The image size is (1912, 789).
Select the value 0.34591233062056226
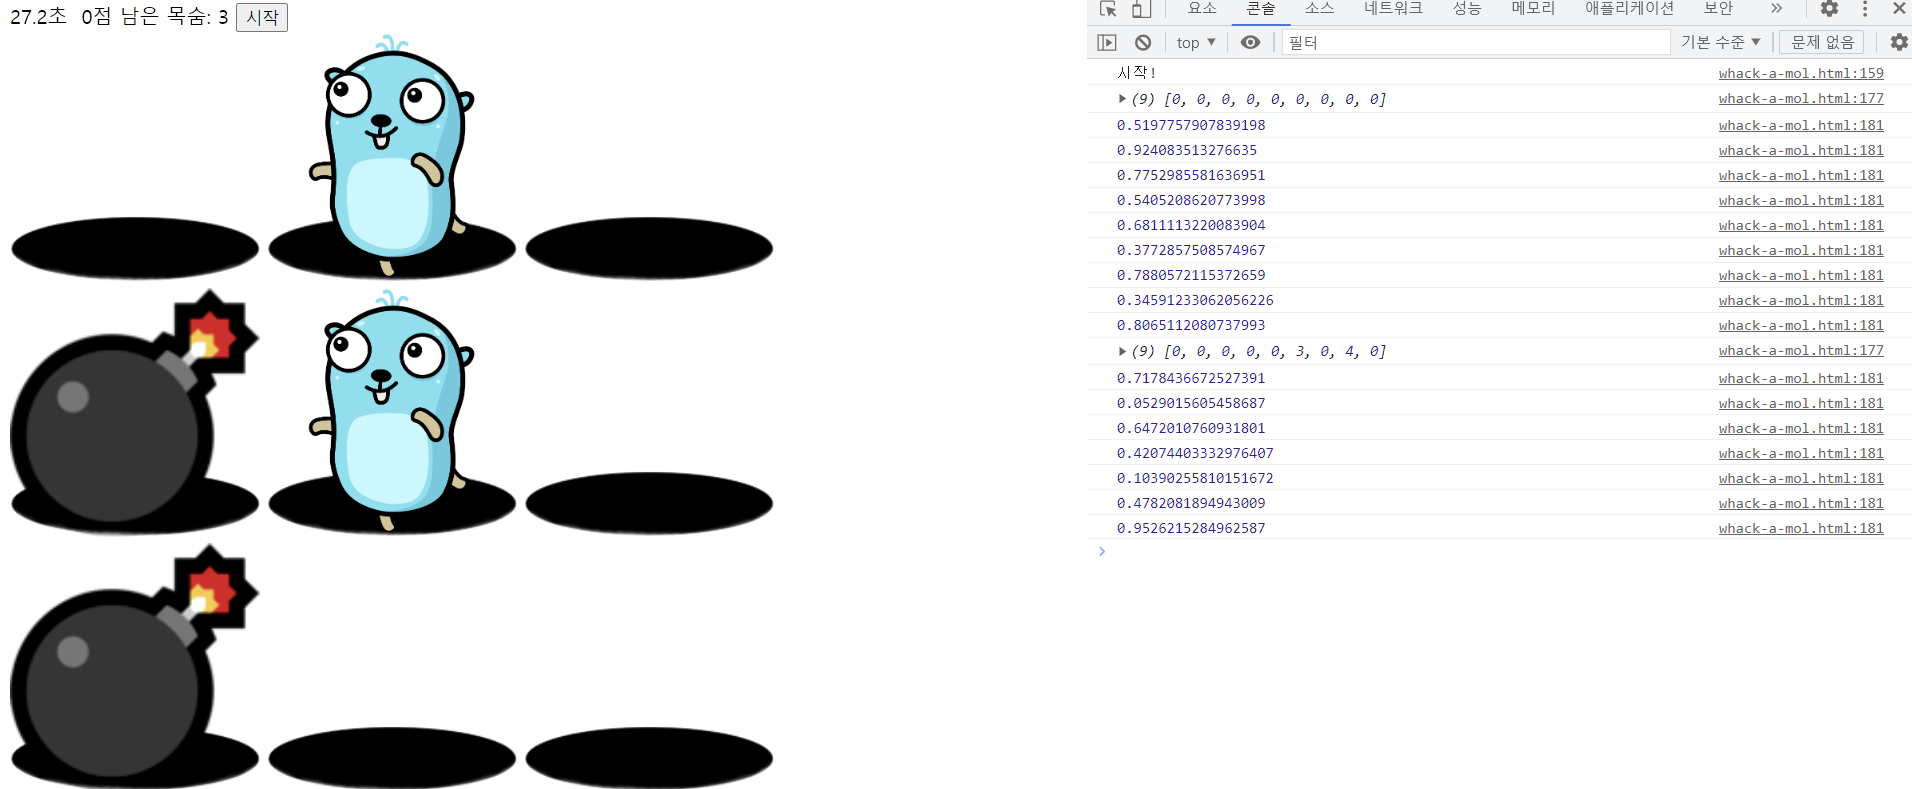click(1195, 300)
